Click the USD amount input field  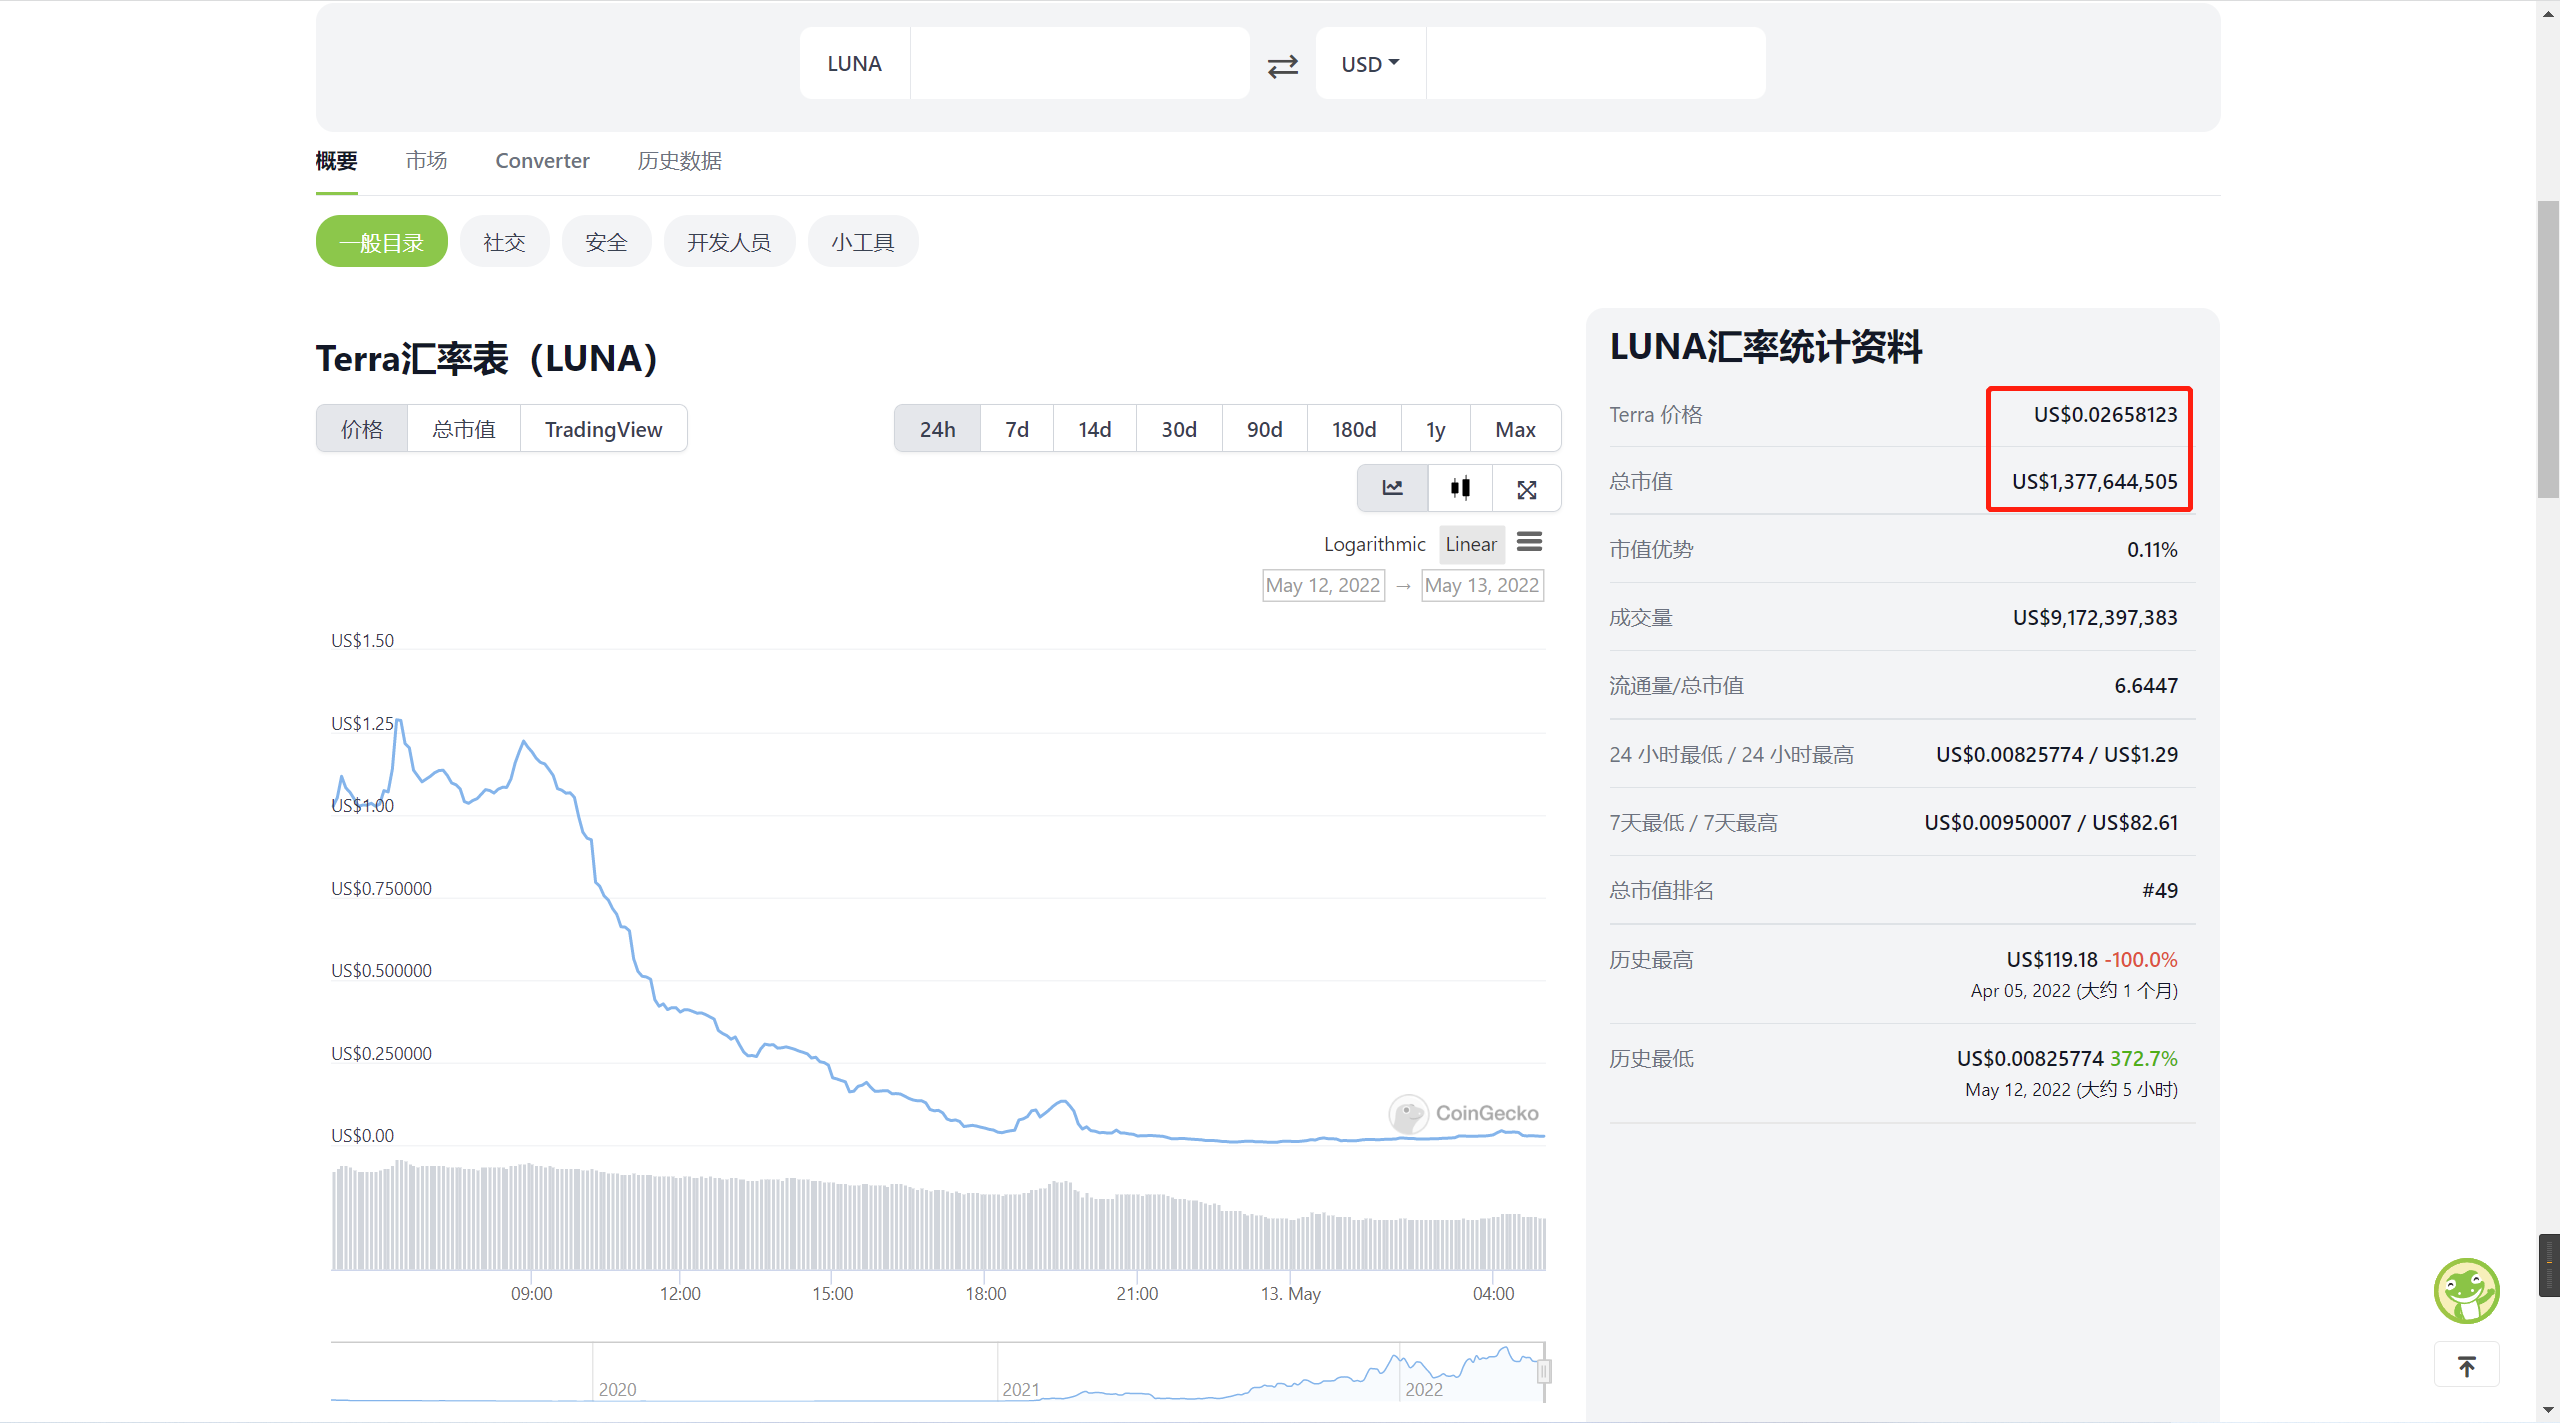point(1596,63)
